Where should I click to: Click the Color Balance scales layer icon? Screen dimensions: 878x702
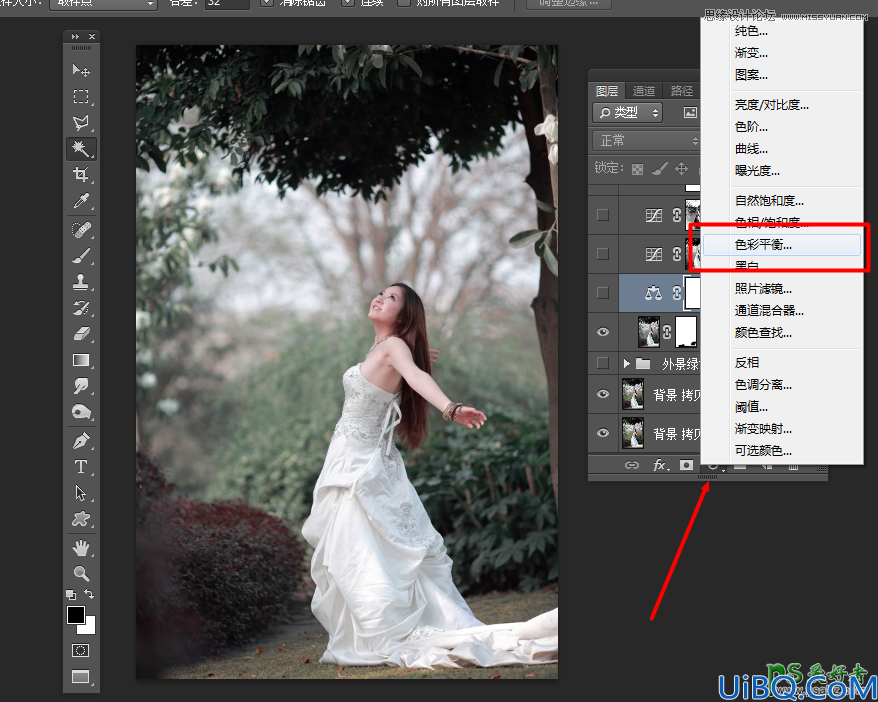(653, 292)
